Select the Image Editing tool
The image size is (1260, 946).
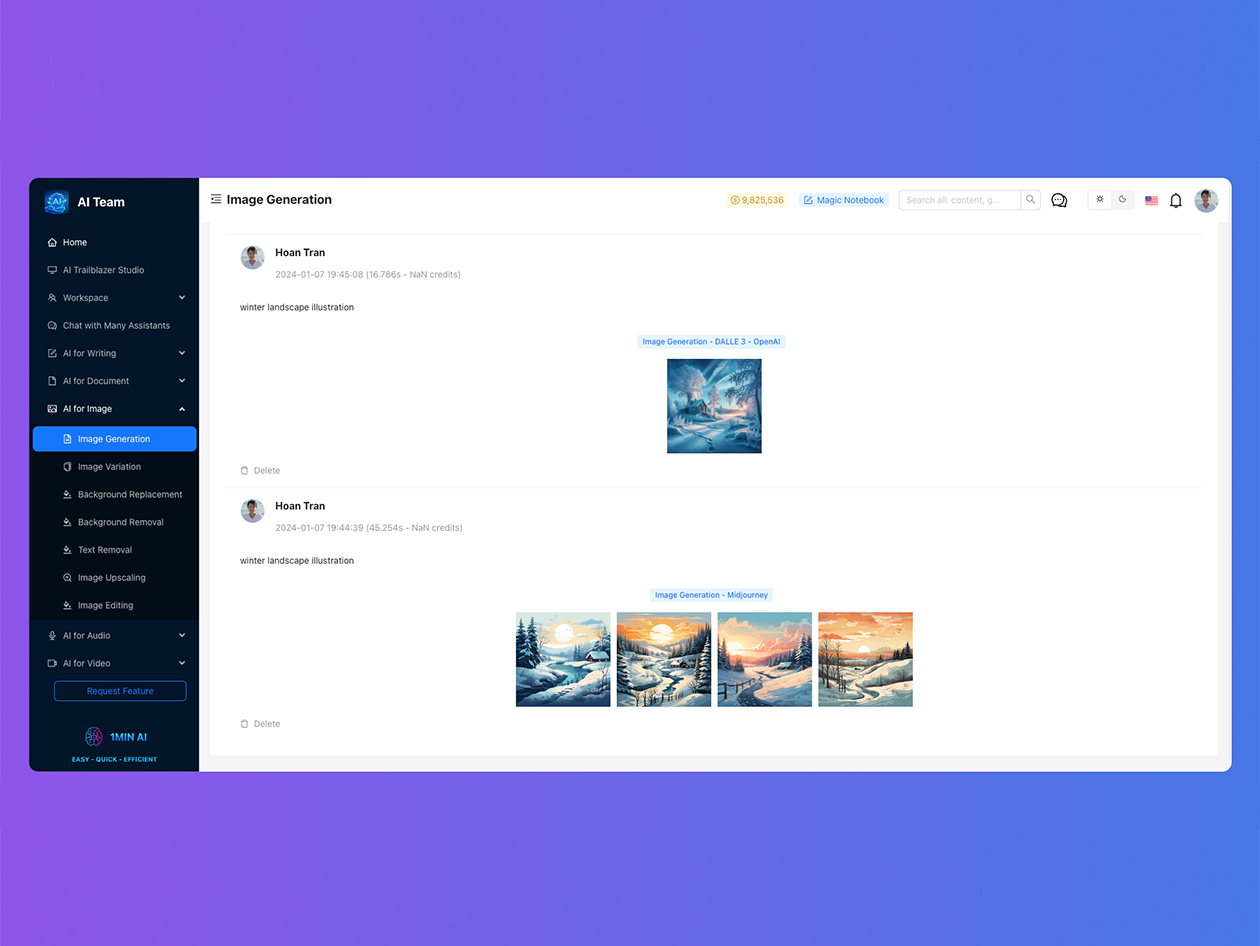104,605
